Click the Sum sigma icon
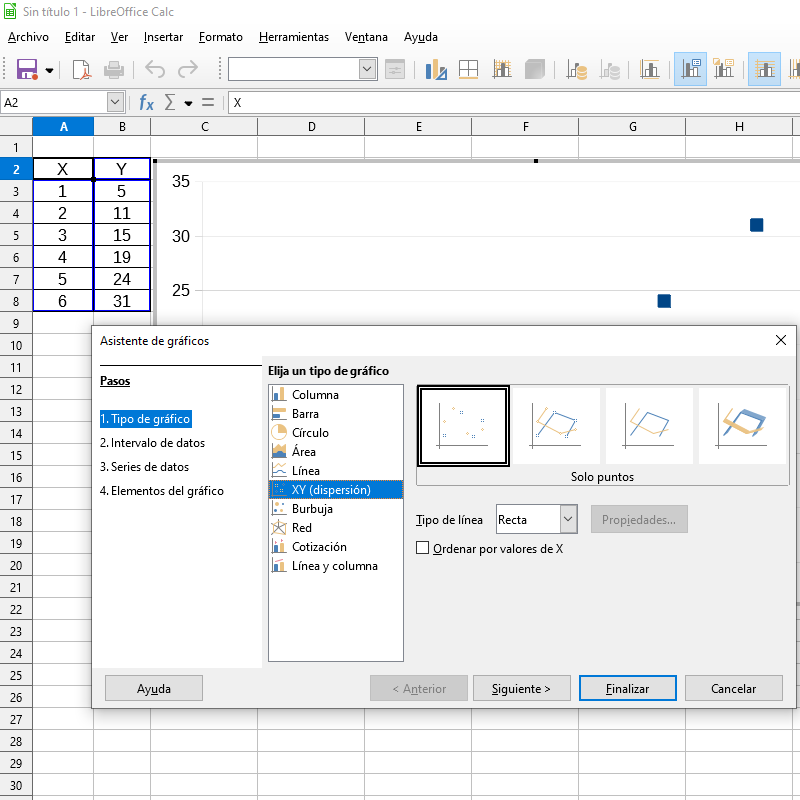Image resolution: width=800 pixels, height=800 pixels. pos(169,102)
